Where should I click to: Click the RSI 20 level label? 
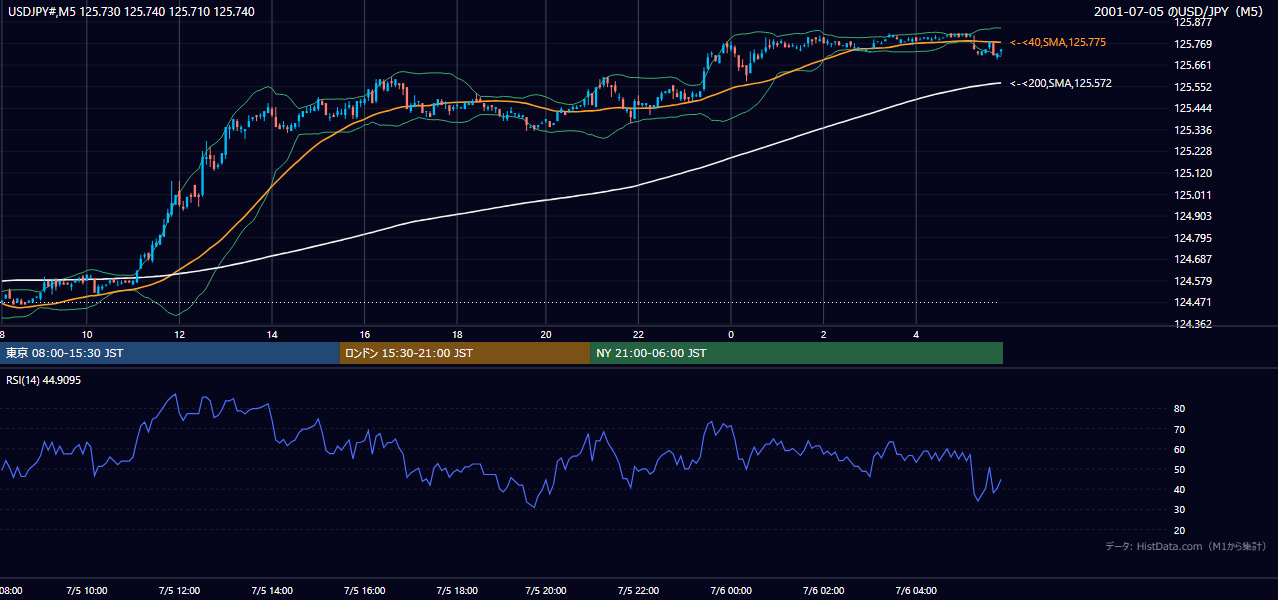coord(1179,531)
